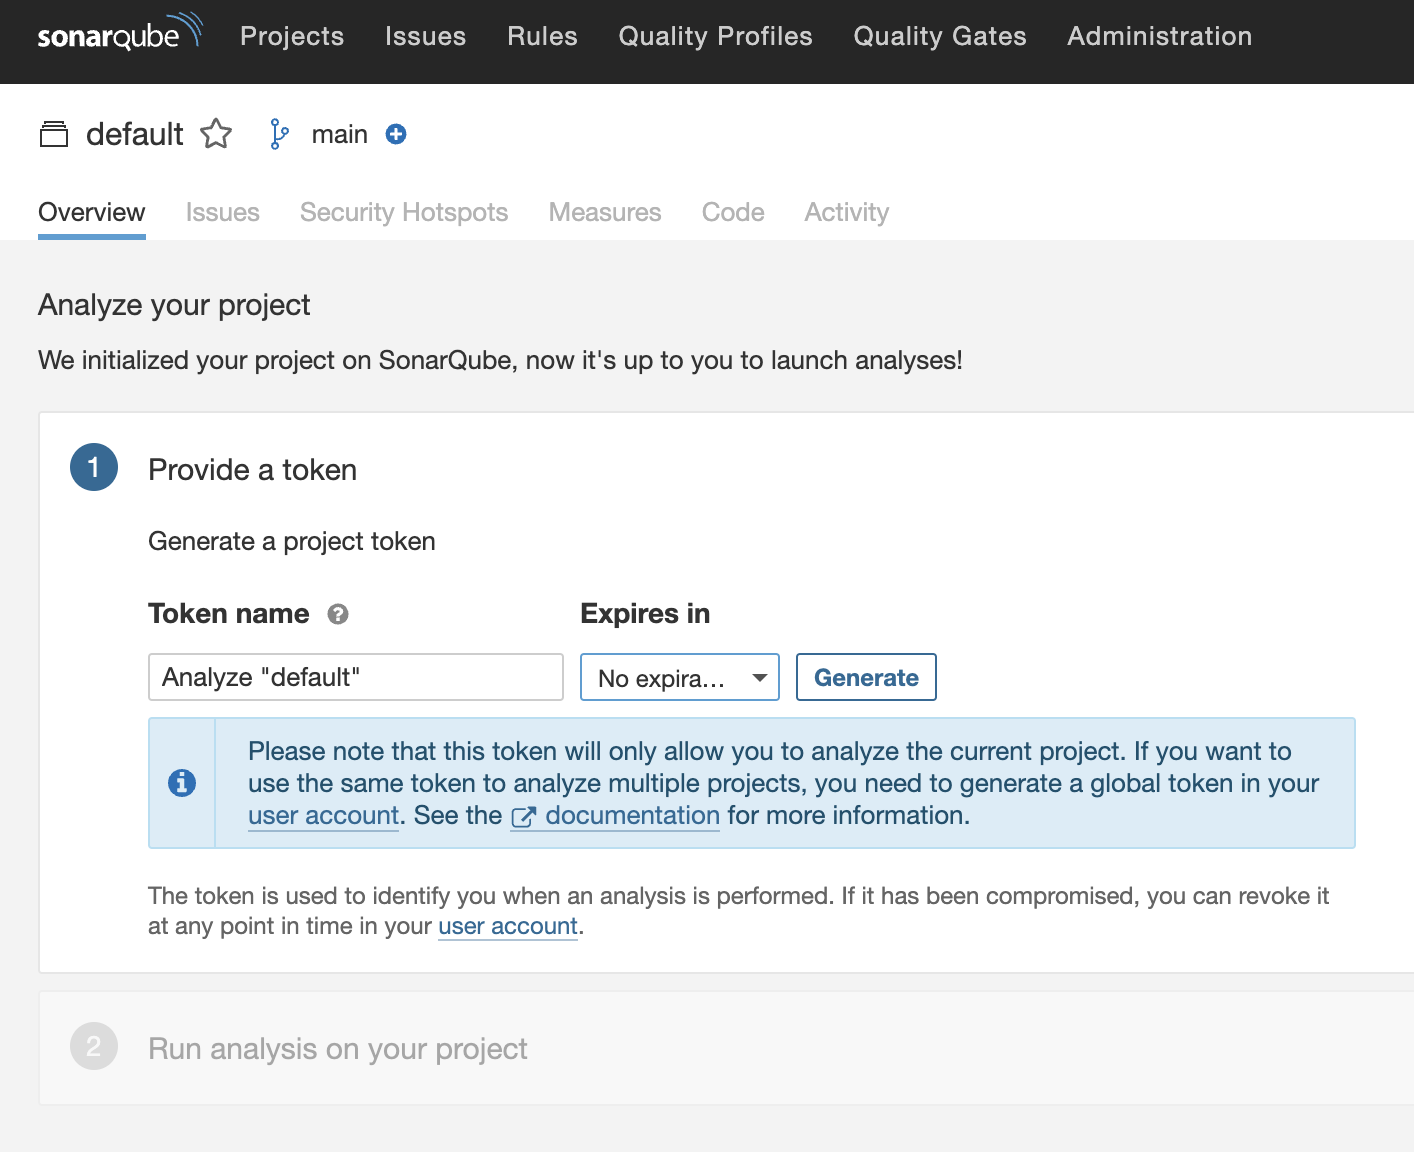
Task: Open the Expires in dropdown
Action: tap(679, 678)
